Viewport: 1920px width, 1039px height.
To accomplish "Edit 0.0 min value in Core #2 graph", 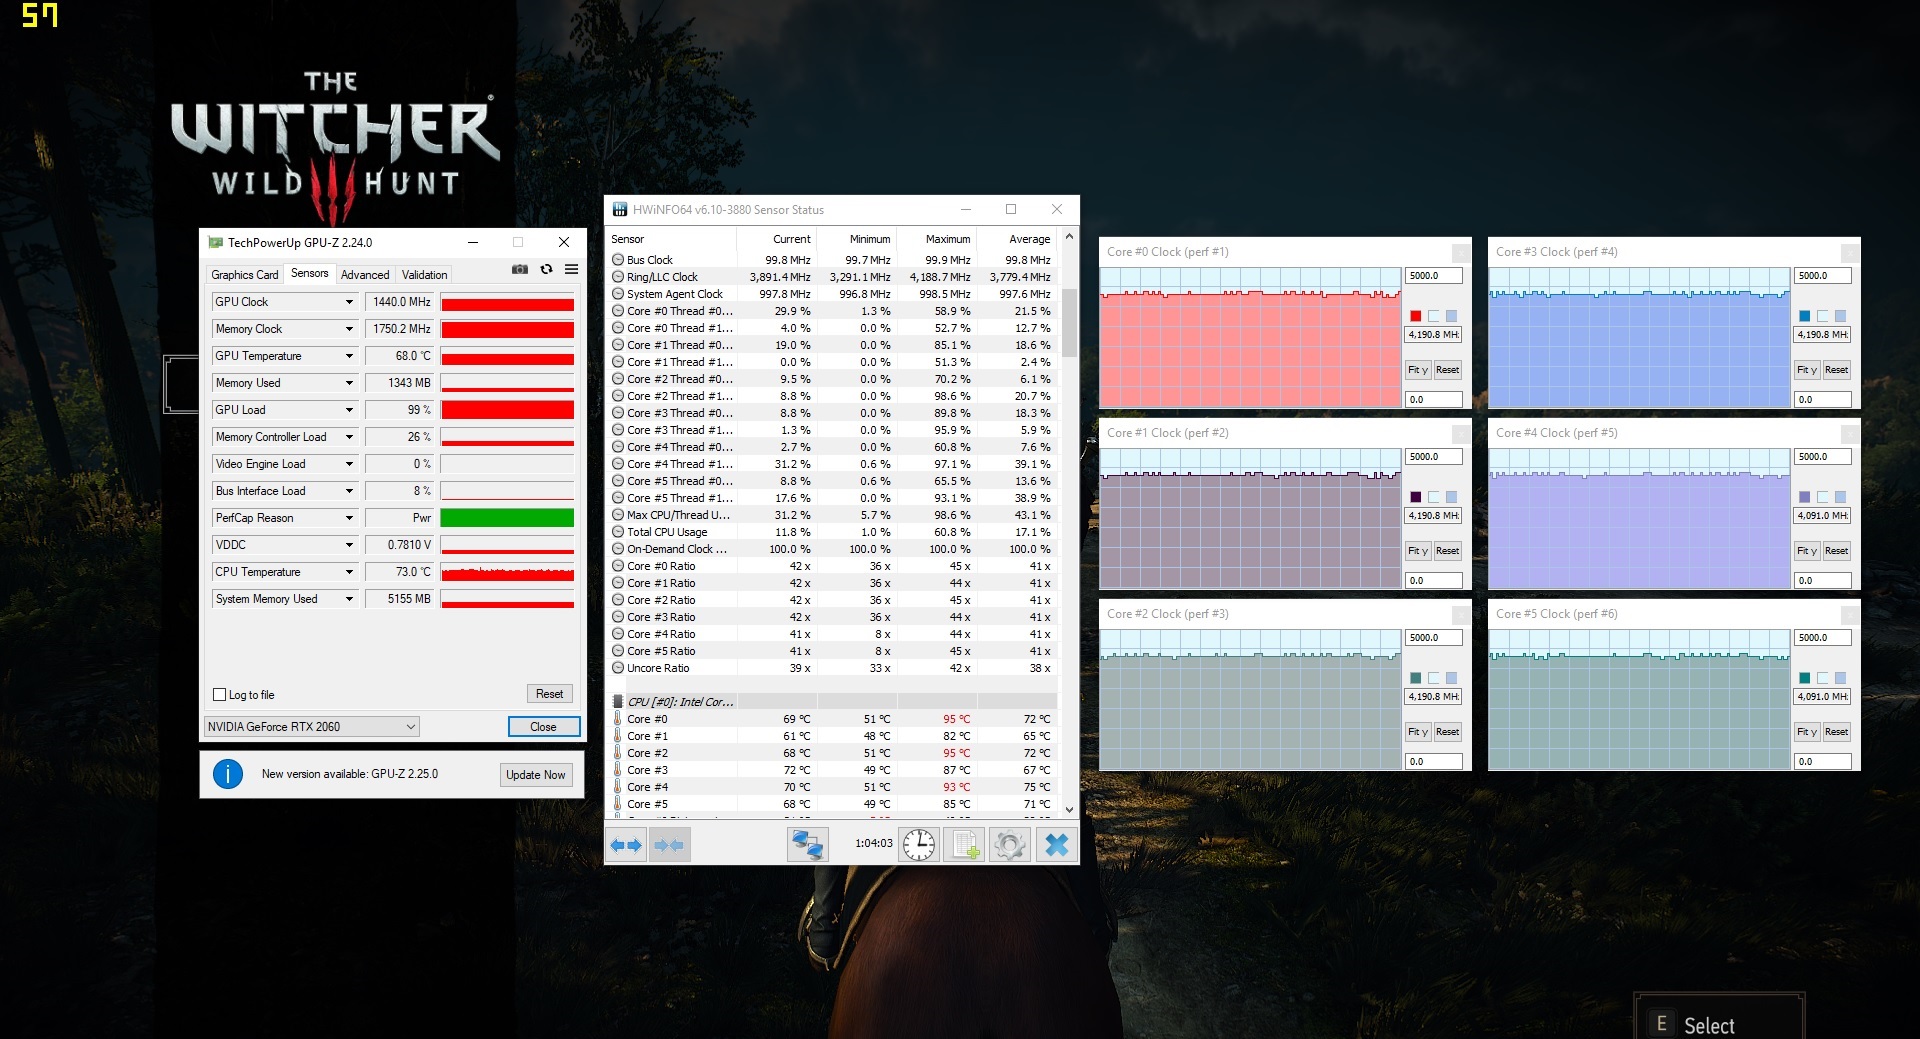I will pos(1433,762).
